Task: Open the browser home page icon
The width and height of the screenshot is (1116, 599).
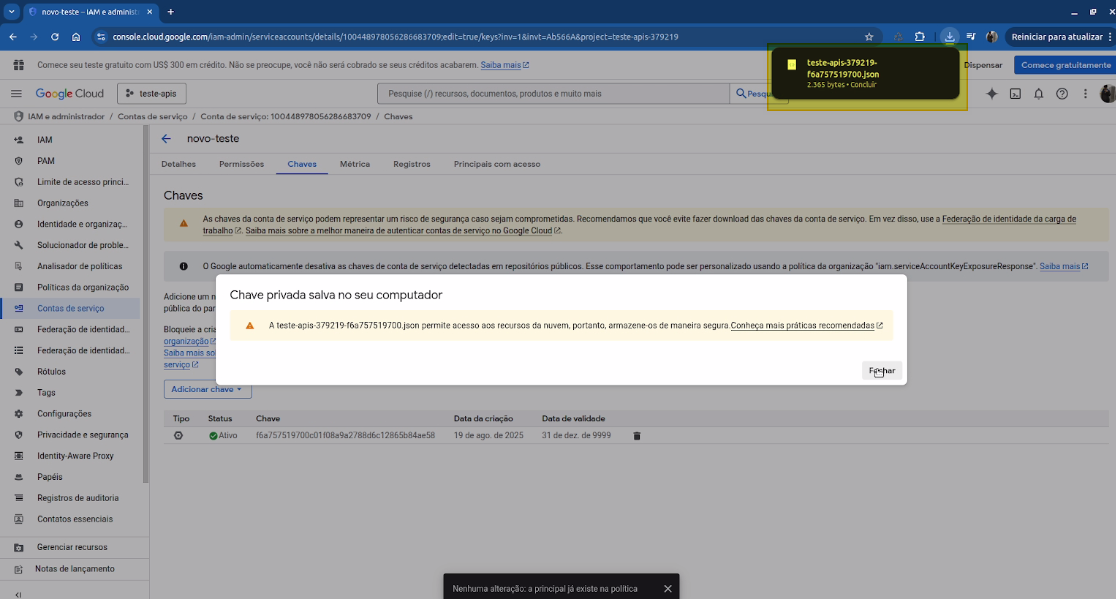Action: [76, 37]
